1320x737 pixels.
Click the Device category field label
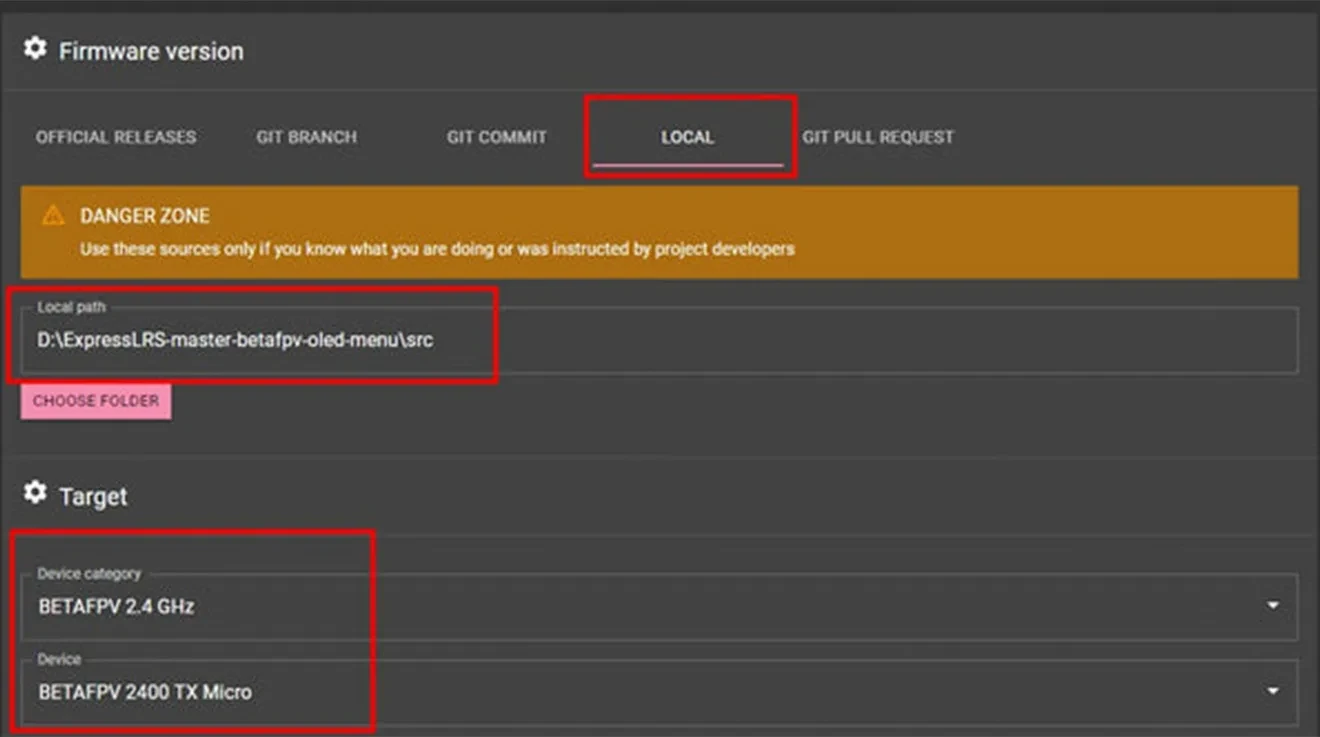coord(89,574)
